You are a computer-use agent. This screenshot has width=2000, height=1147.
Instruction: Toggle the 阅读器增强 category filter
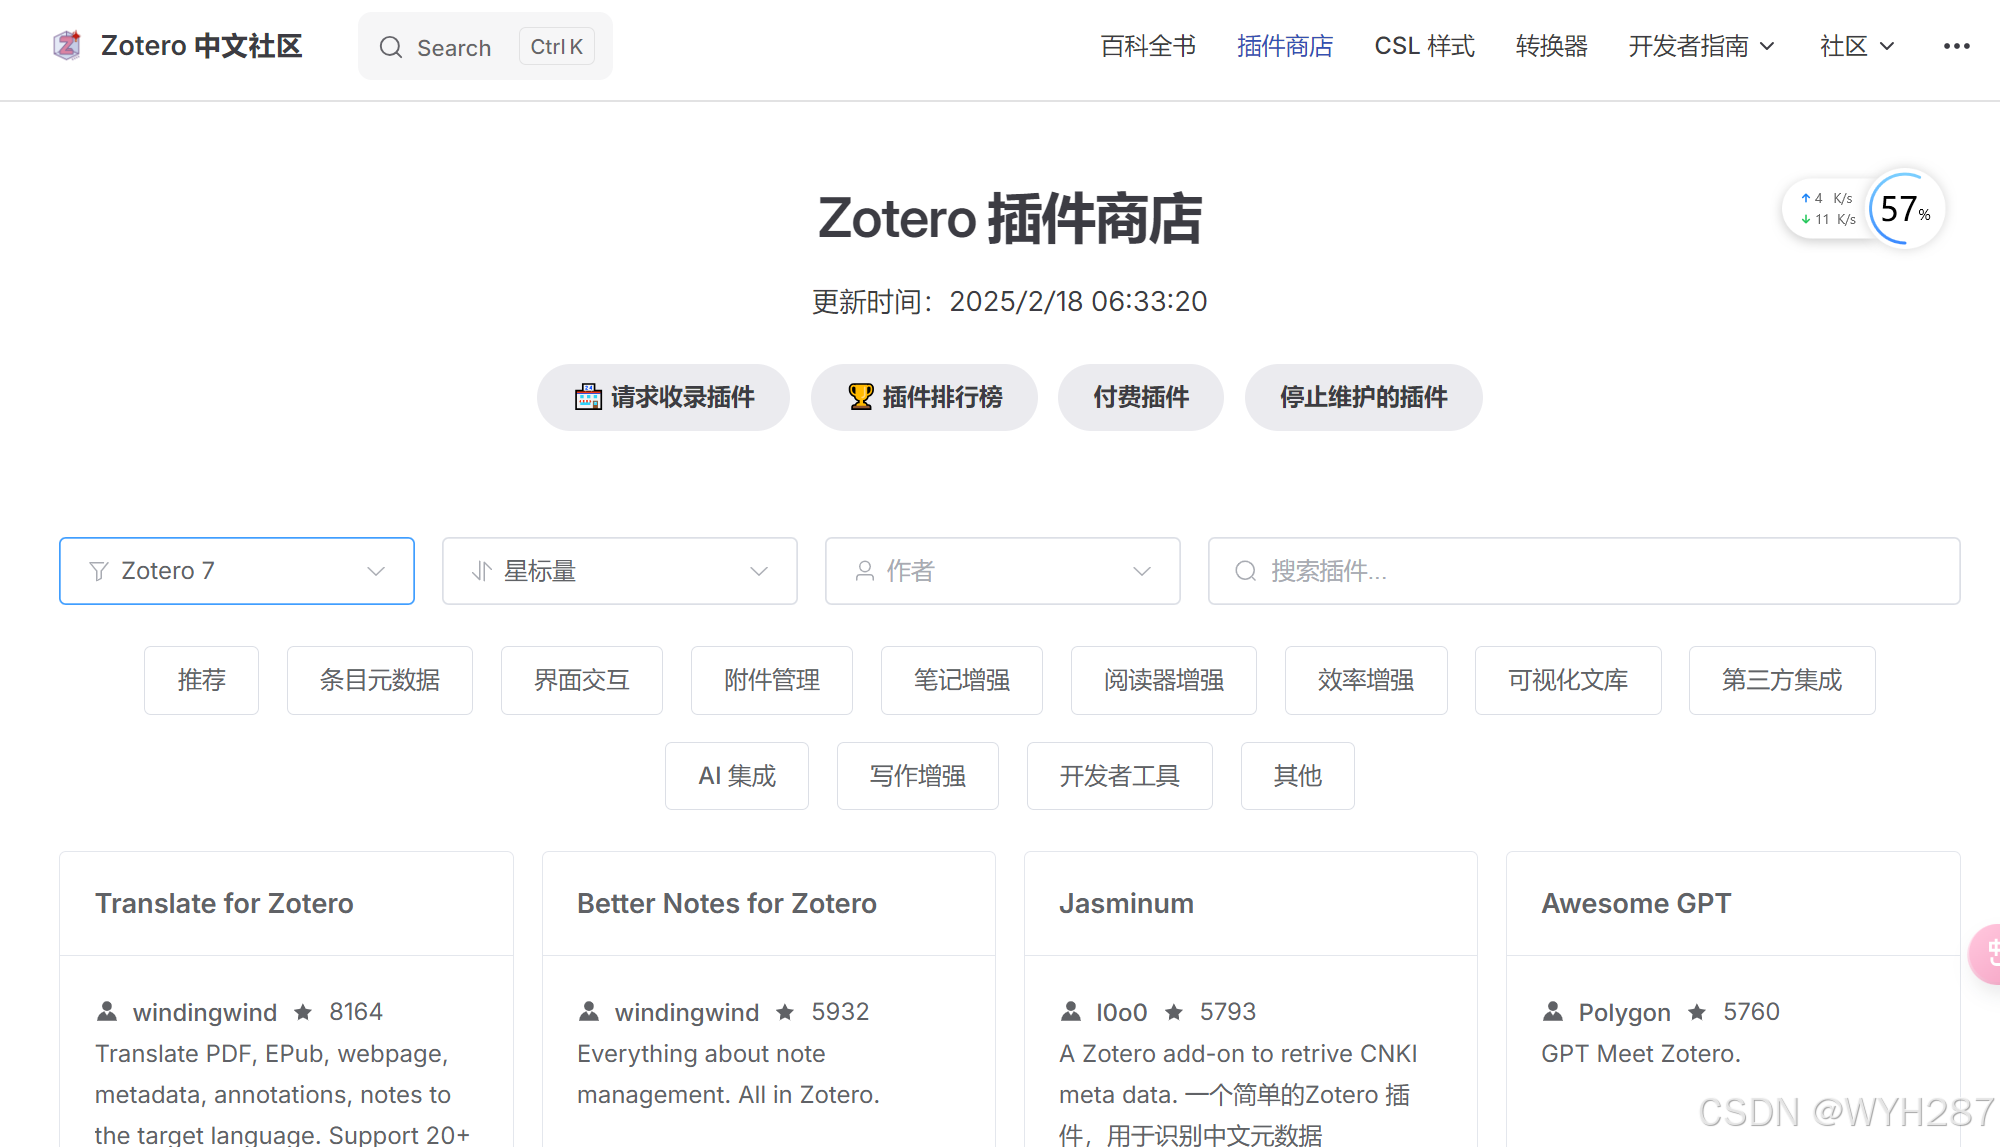1164,680
